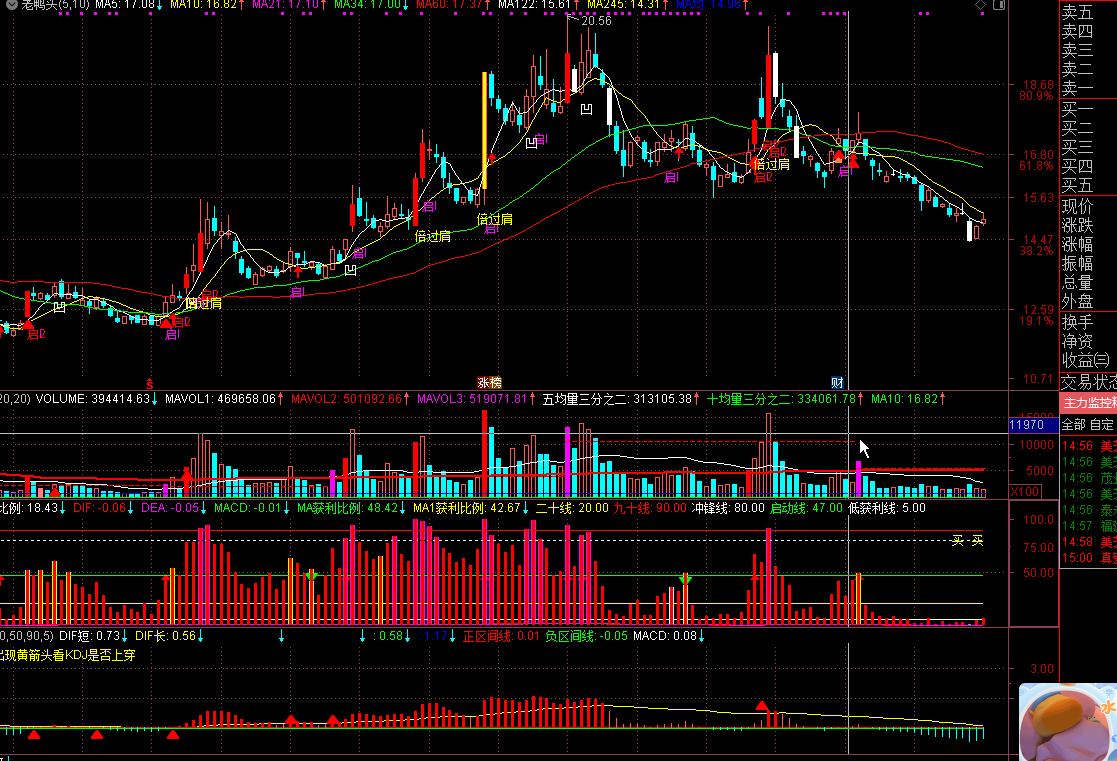
Task: Click the 主力监控 panel header
Action: pos(1090,403)
